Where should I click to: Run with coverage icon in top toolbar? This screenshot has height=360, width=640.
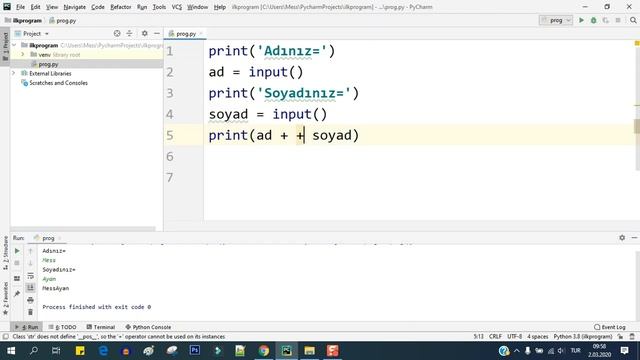click(606, 20)
